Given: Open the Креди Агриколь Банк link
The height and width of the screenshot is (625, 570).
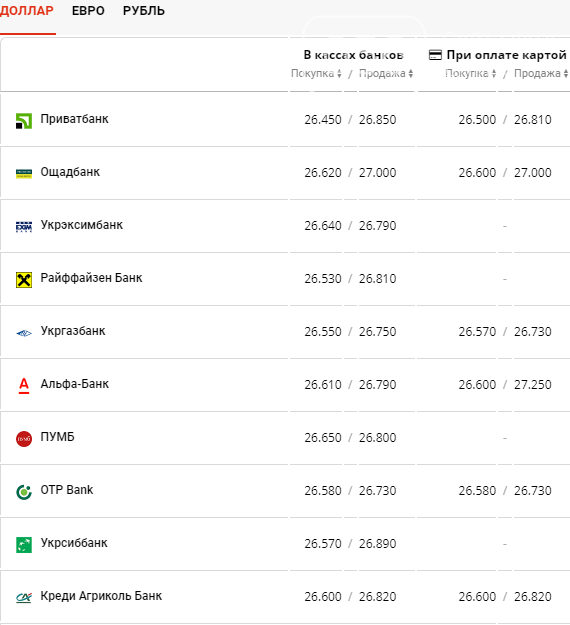Looking at the screenshot, I should (101, 596).
